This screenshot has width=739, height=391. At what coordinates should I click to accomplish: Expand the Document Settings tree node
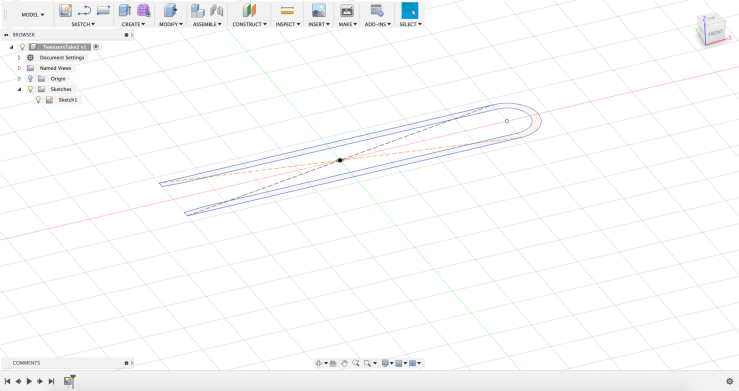19,57
